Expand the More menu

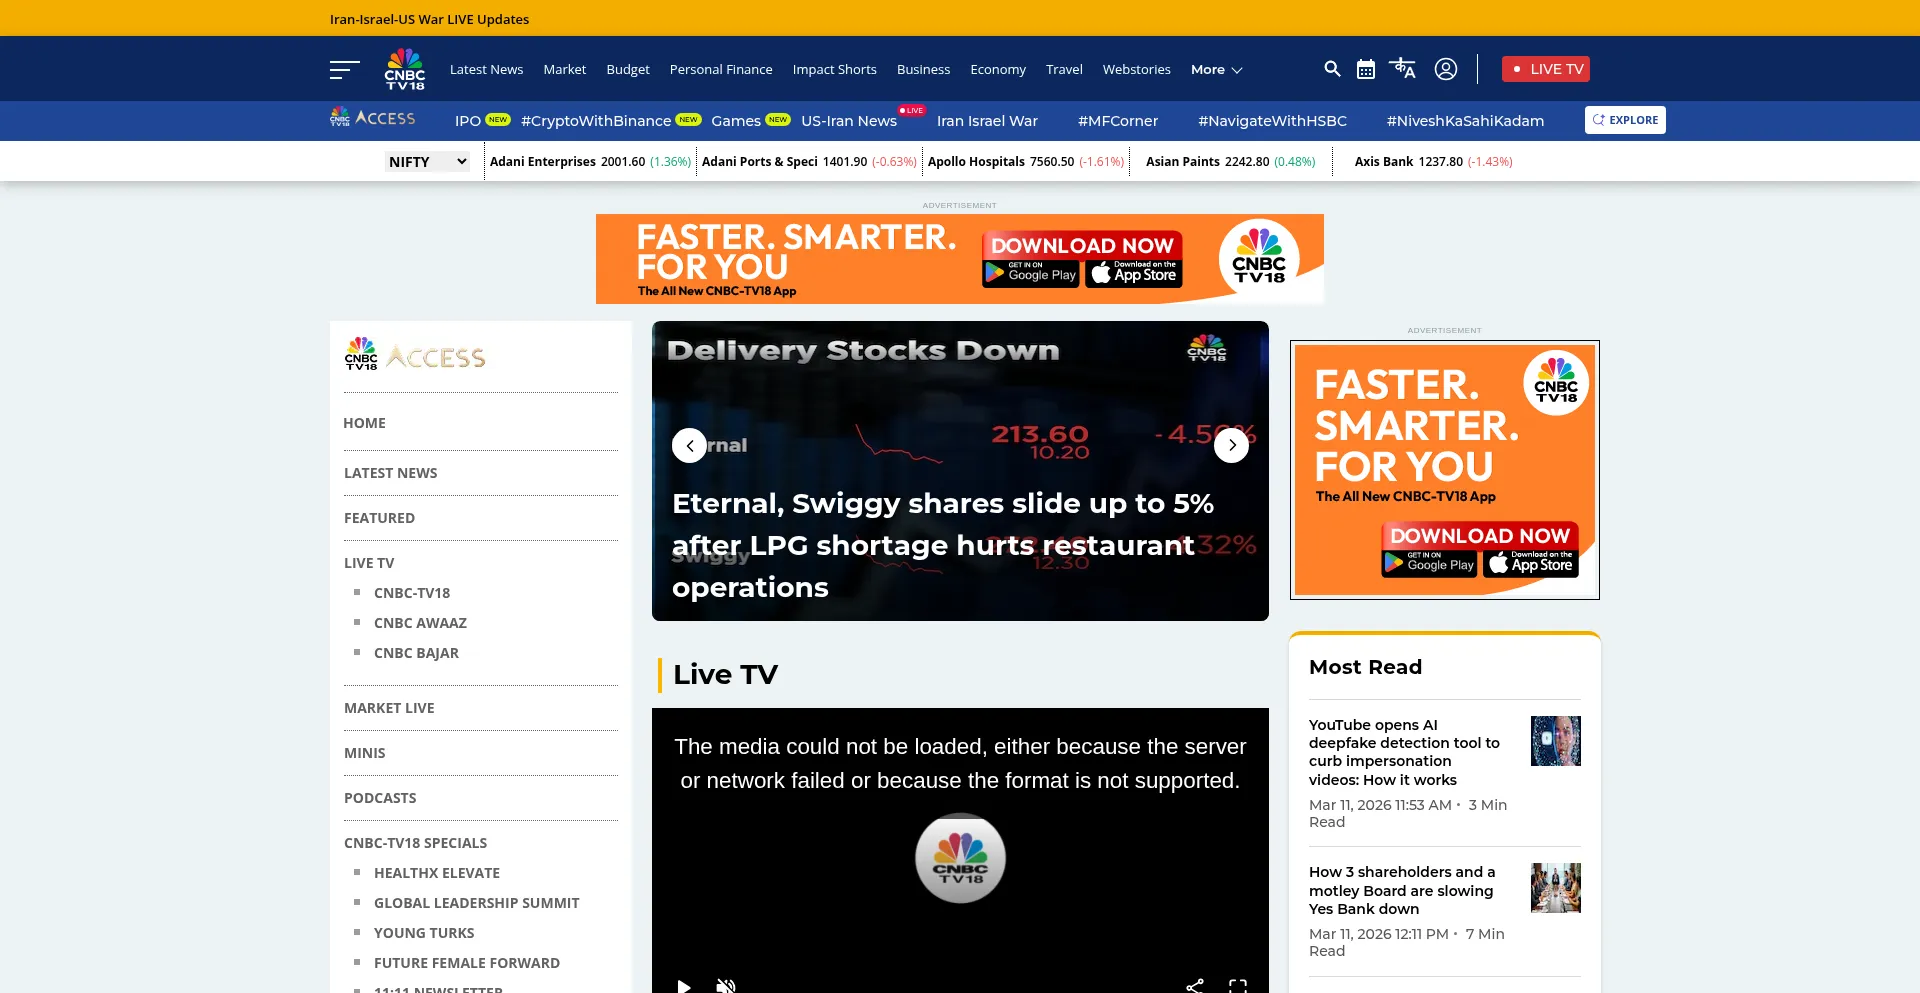coord(1216,69)
